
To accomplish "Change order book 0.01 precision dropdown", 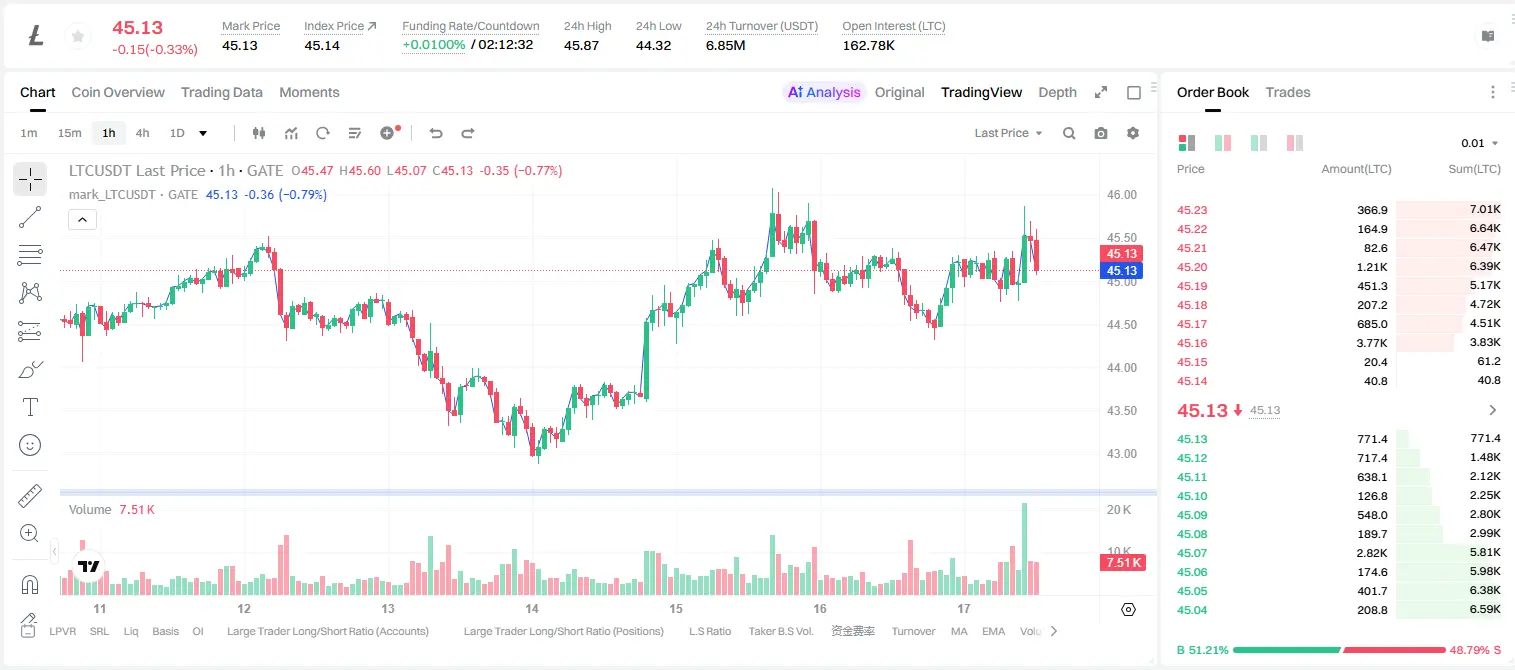I will [1479, 143].
